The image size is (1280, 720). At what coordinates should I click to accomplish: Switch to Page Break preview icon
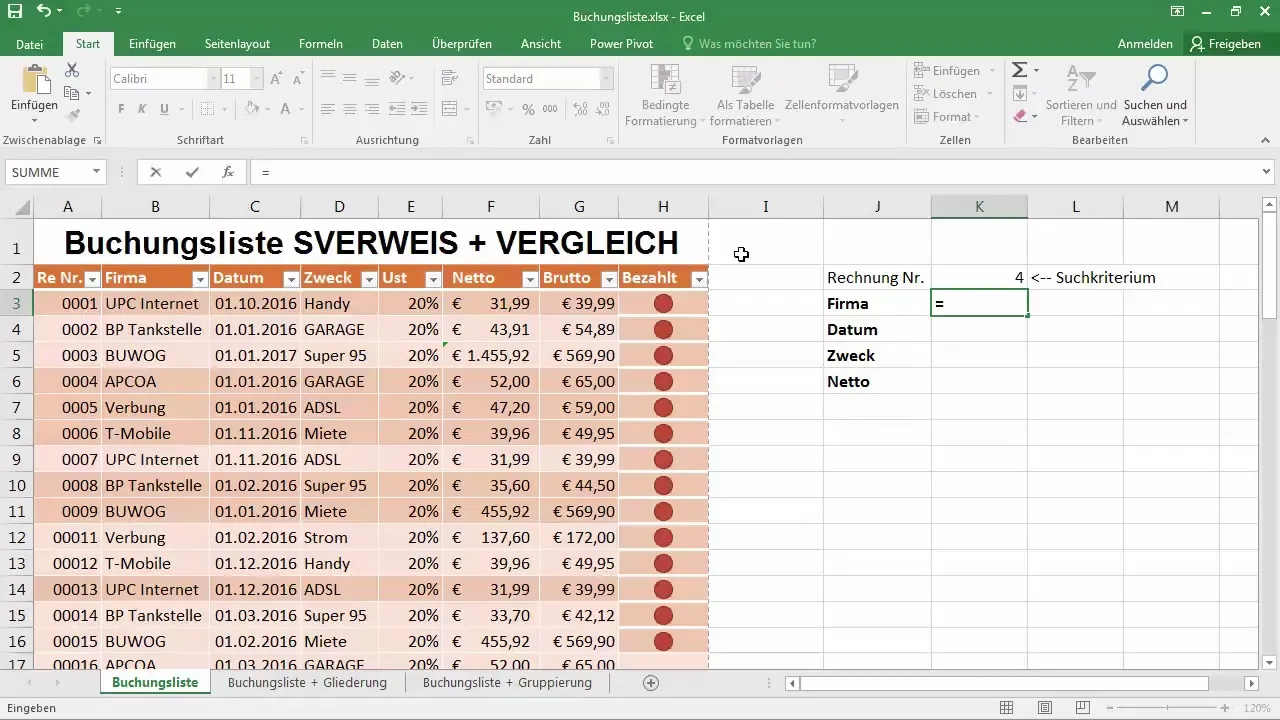(x=1082, y=708)
